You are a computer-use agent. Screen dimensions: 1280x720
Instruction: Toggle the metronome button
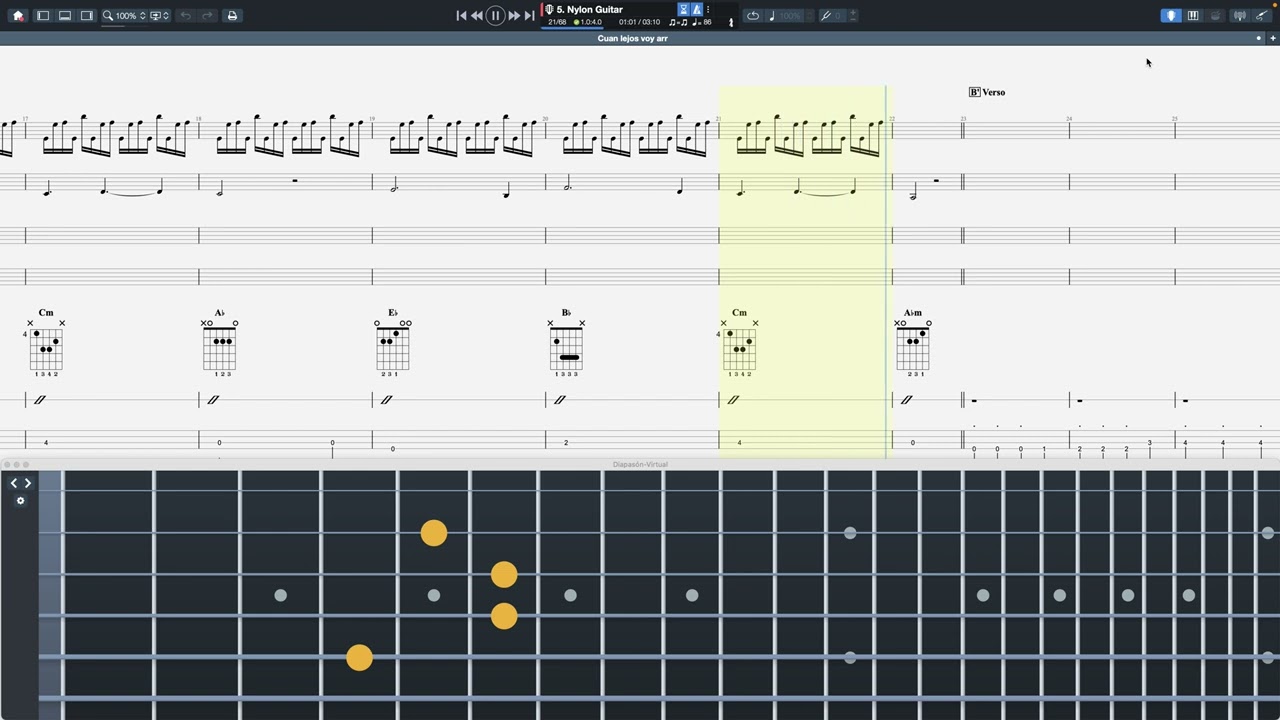click(x=697, y=10)
